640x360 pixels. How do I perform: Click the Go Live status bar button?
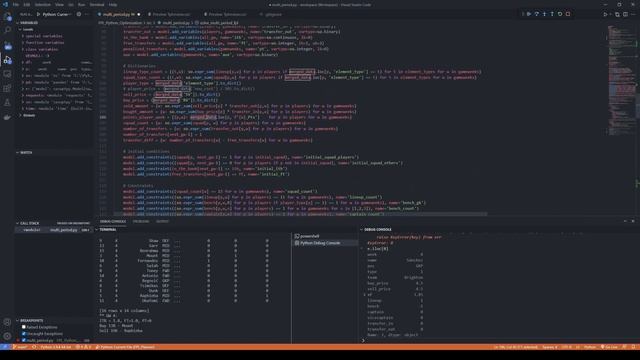pos(609,347)
